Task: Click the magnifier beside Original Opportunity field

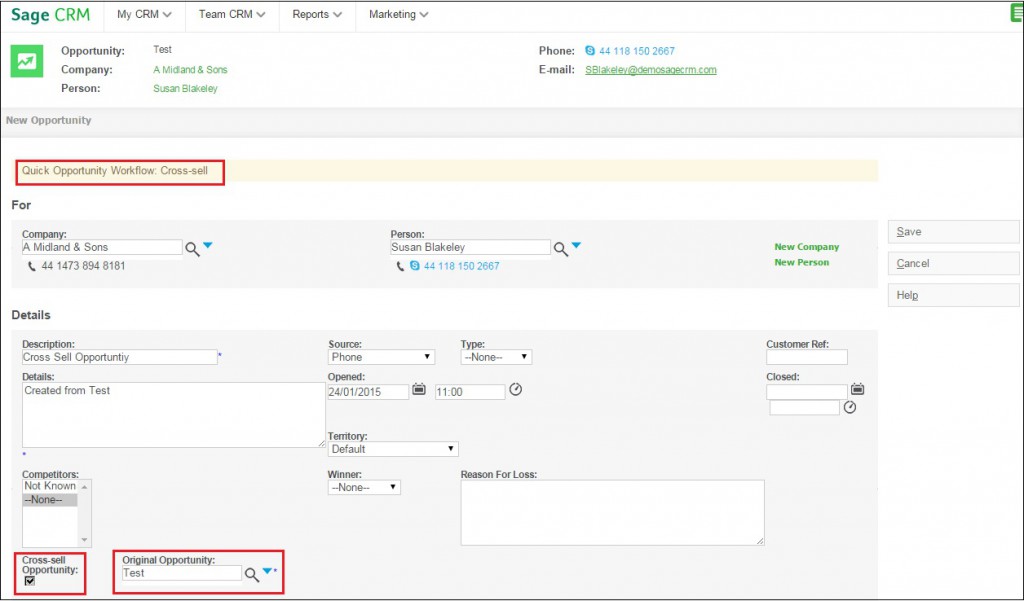Action: point(252,574)
